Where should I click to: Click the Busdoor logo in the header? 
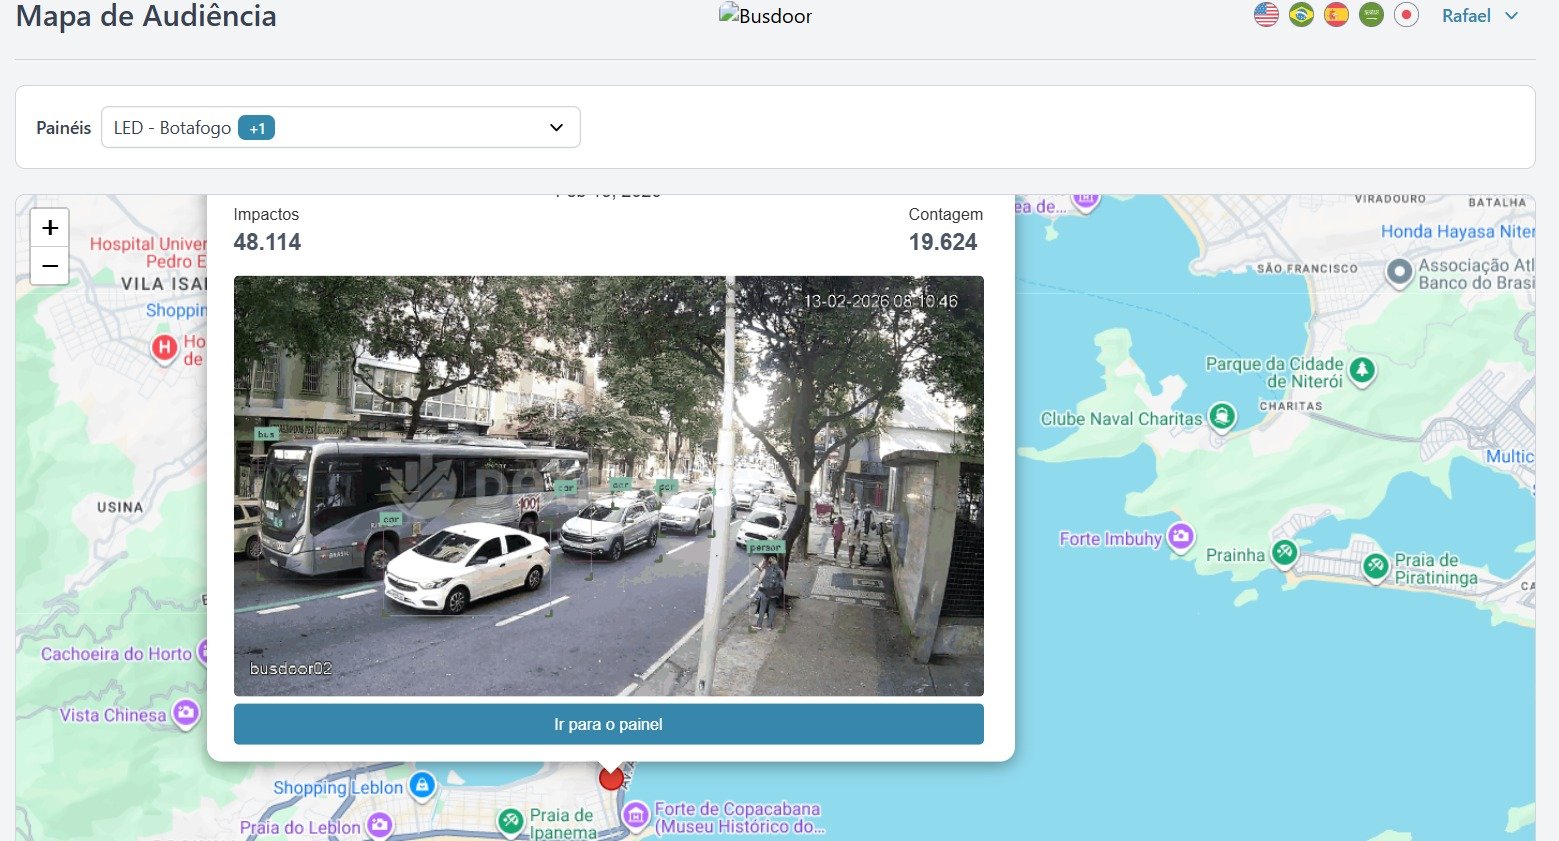point(765,16)
